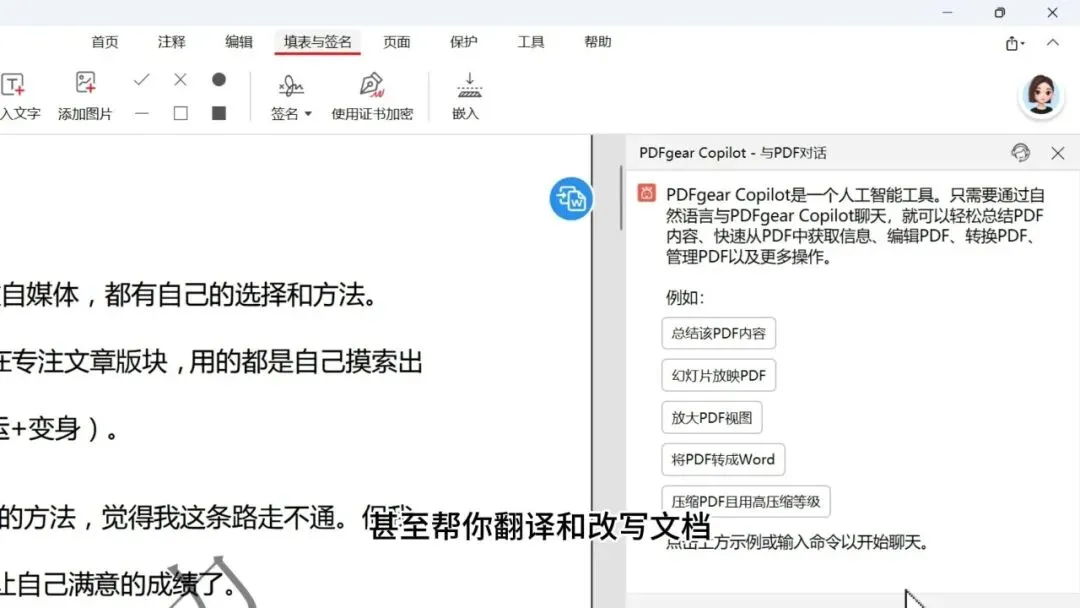Select the add text tool icon
This screenshot has width=1080, height=608.
tap(14, 85)
